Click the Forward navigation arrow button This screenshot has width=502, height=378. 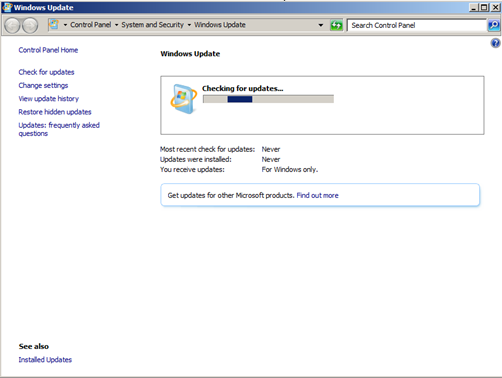pyautogui.click(x=30, y=26)
